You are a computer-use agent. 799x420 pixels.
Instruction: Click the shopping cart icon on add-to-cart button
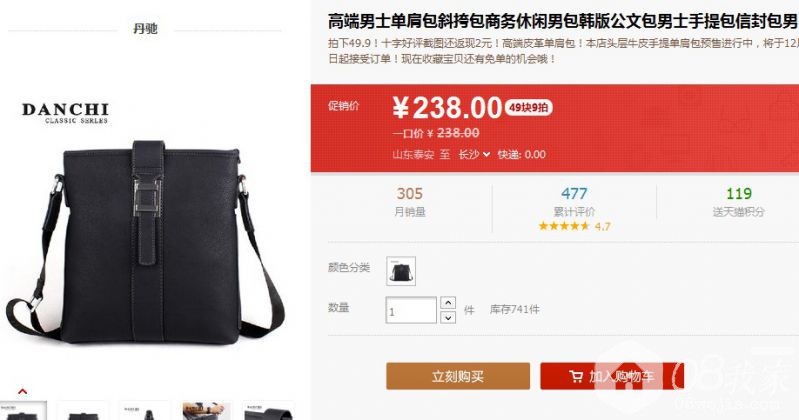click(576, 377)
